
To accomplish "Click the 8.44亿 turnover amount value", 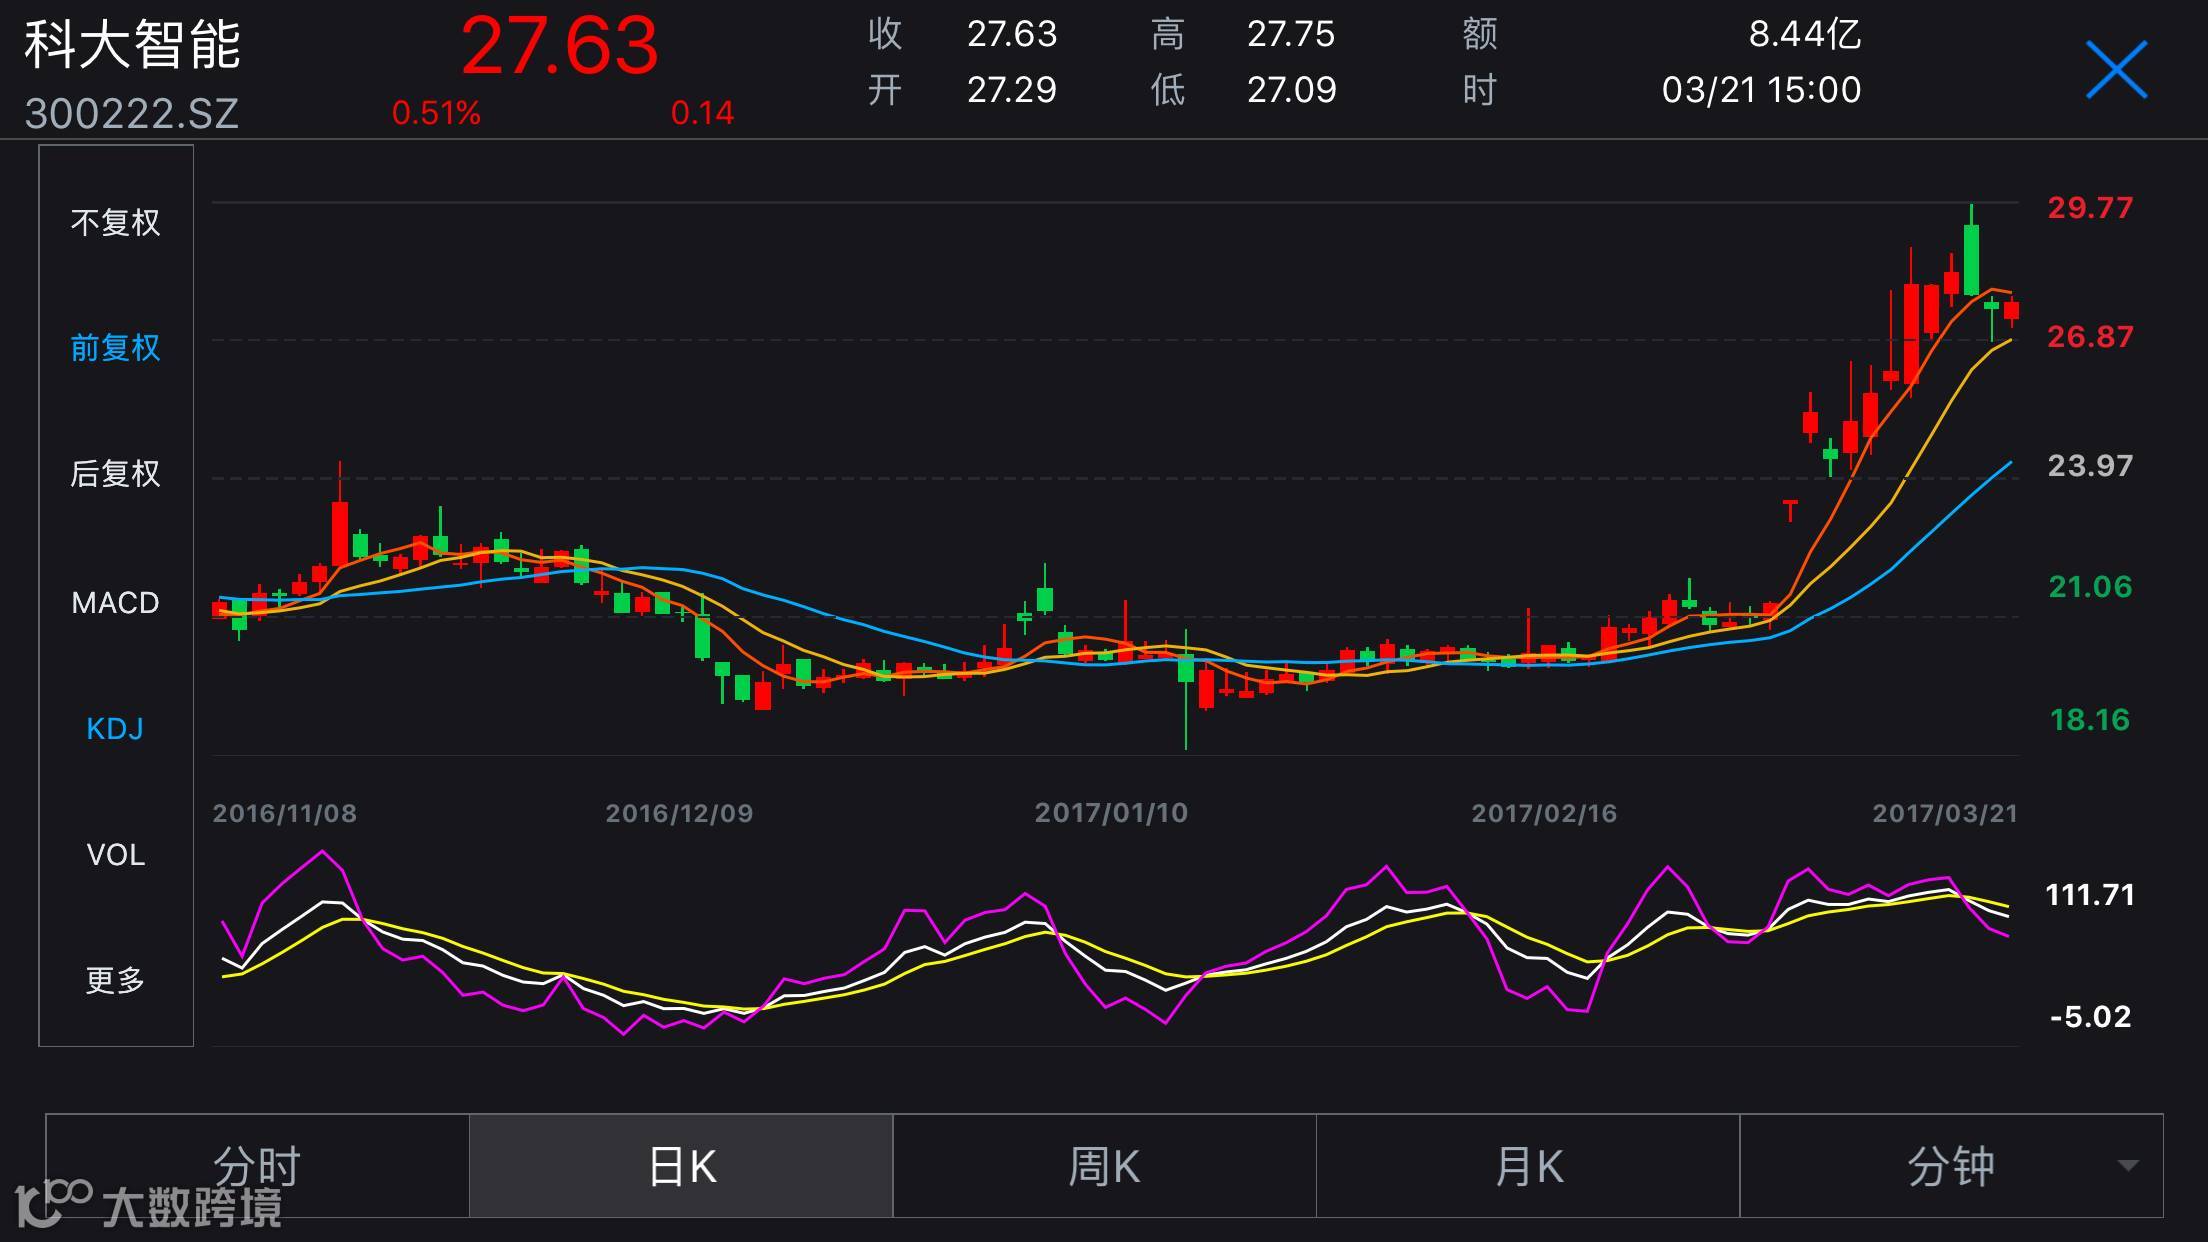I will point(1803,35).
